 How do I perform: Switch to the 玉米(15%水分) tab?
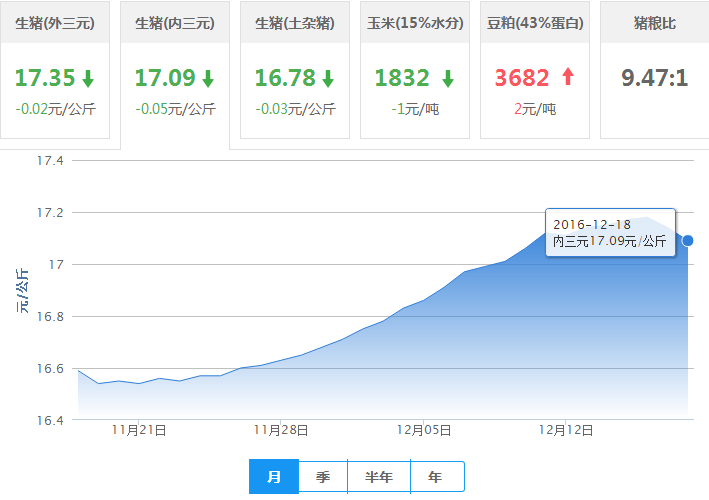pos(415,22)
